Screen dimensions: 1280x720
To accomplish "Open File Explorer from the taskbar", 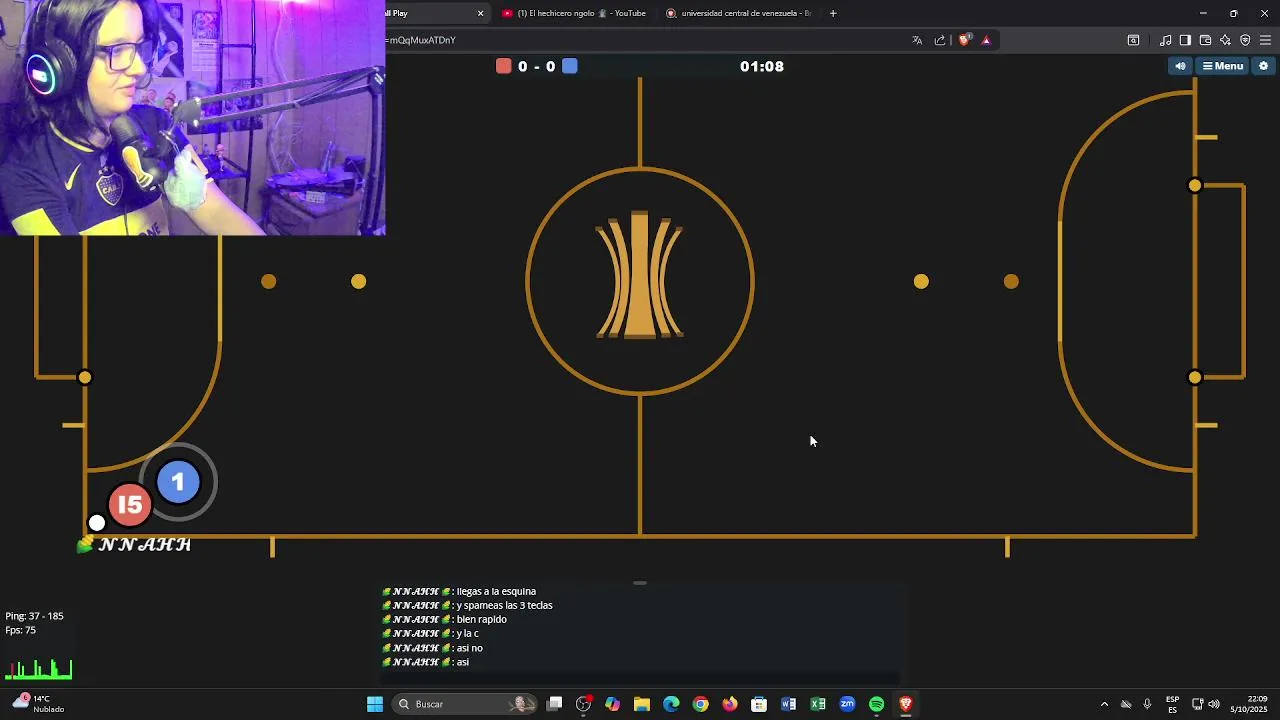I will [x=642, y=704].
